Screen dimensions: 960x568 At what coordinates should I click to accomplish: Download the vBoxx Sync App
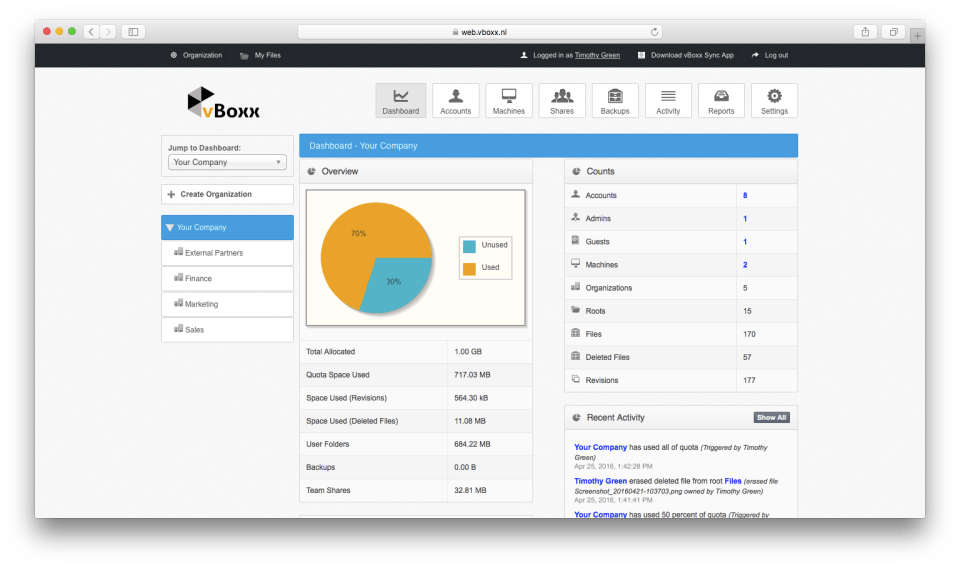tap(686, 55)
